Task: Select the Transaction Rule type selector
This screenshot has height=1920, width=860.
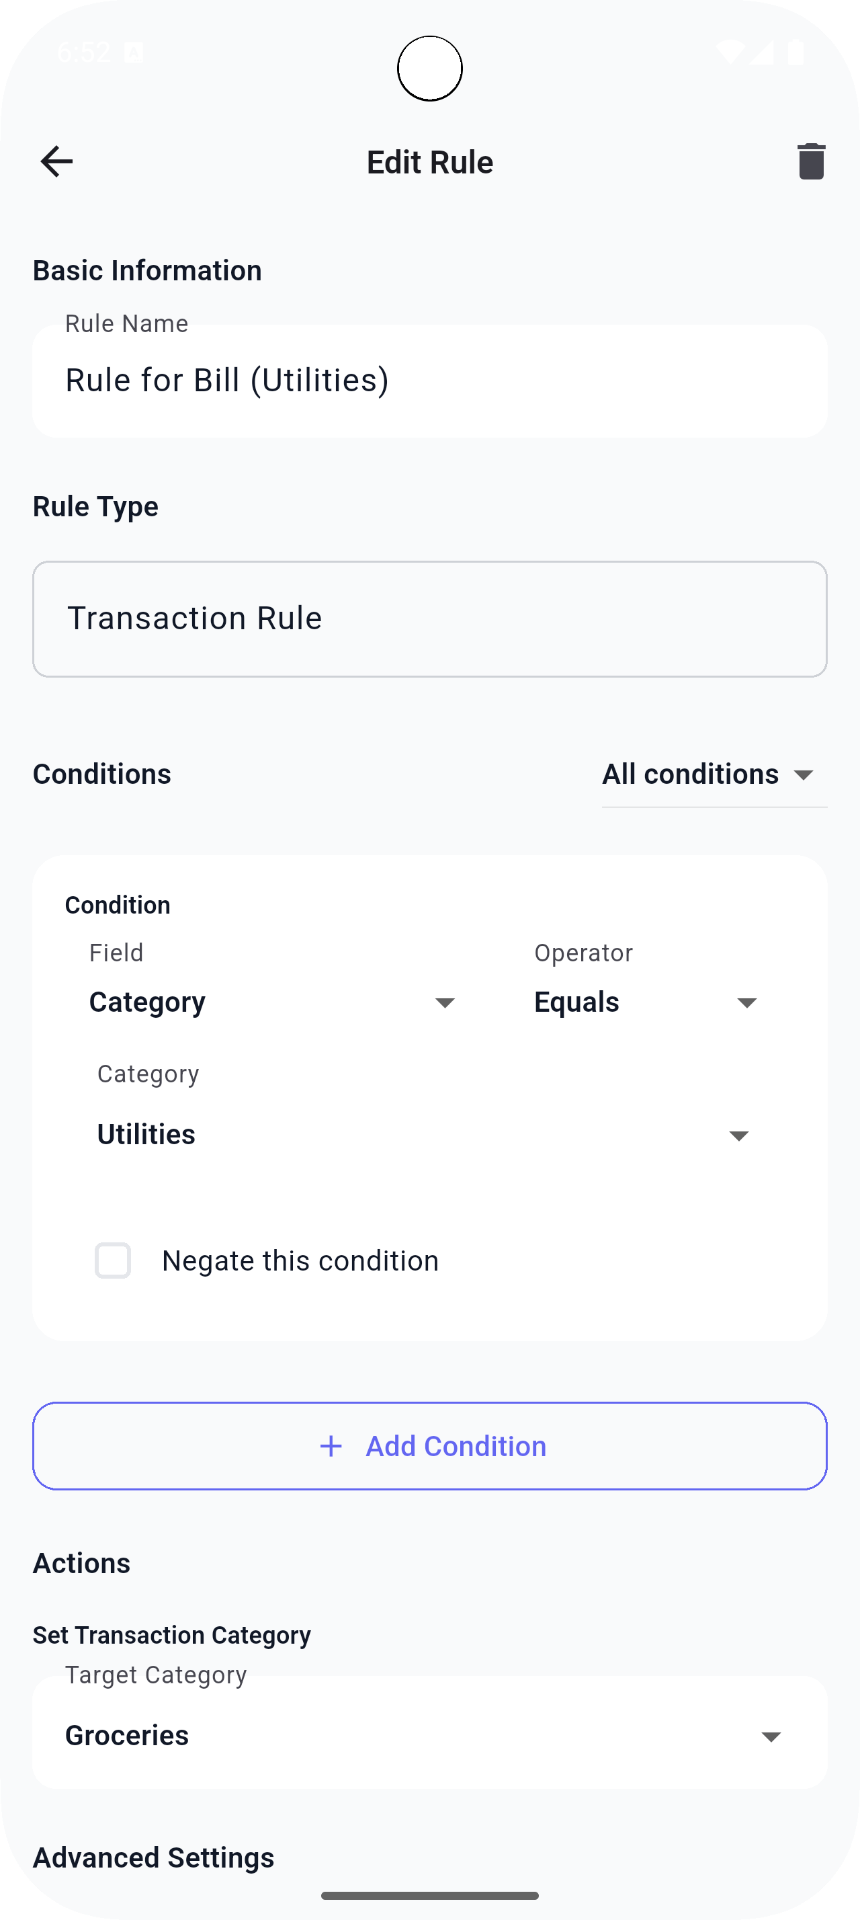Action: (430, 618)
